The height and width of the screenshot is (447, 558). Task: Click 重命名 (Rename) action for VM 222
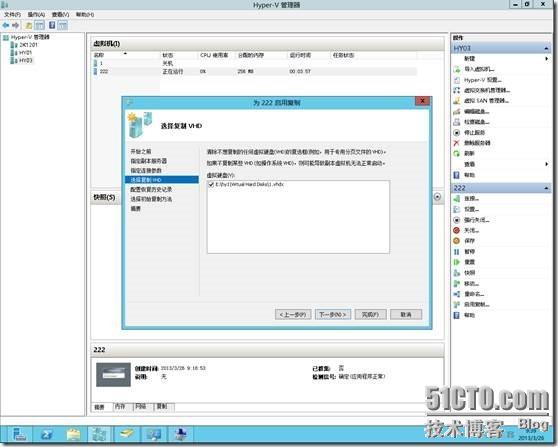click(x=474, y=294)
